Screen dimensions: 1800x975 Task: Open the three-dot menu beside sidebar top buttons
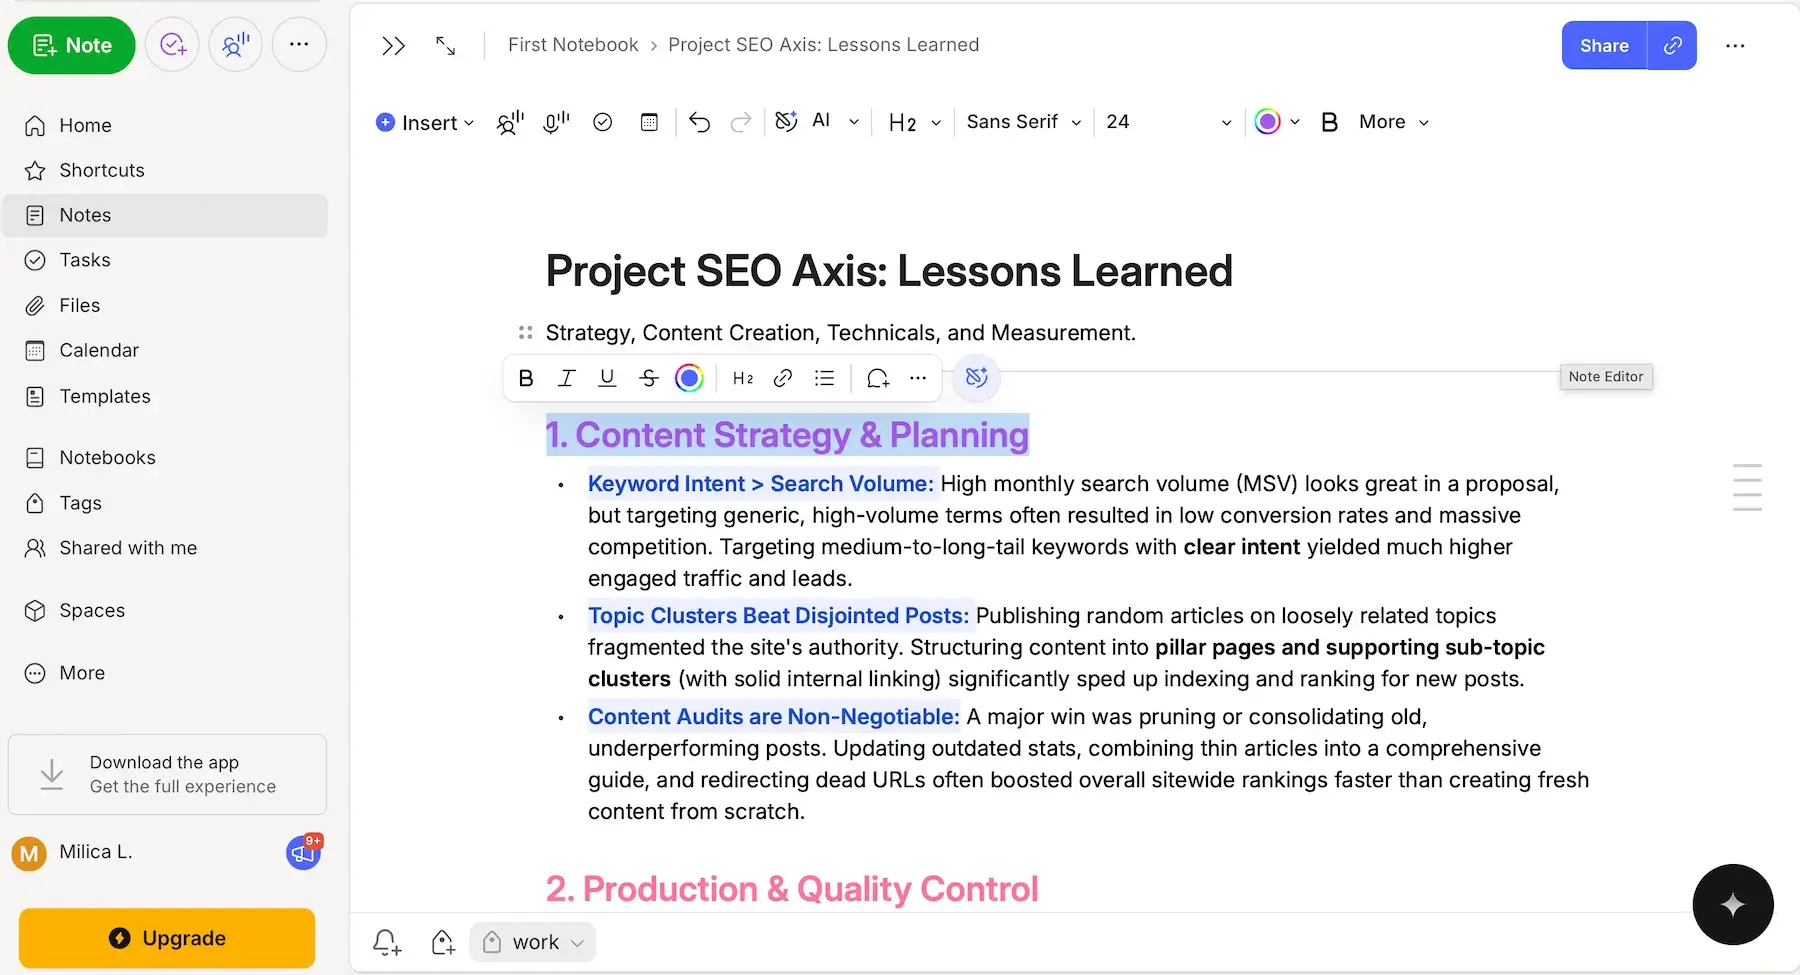point(299,45)
